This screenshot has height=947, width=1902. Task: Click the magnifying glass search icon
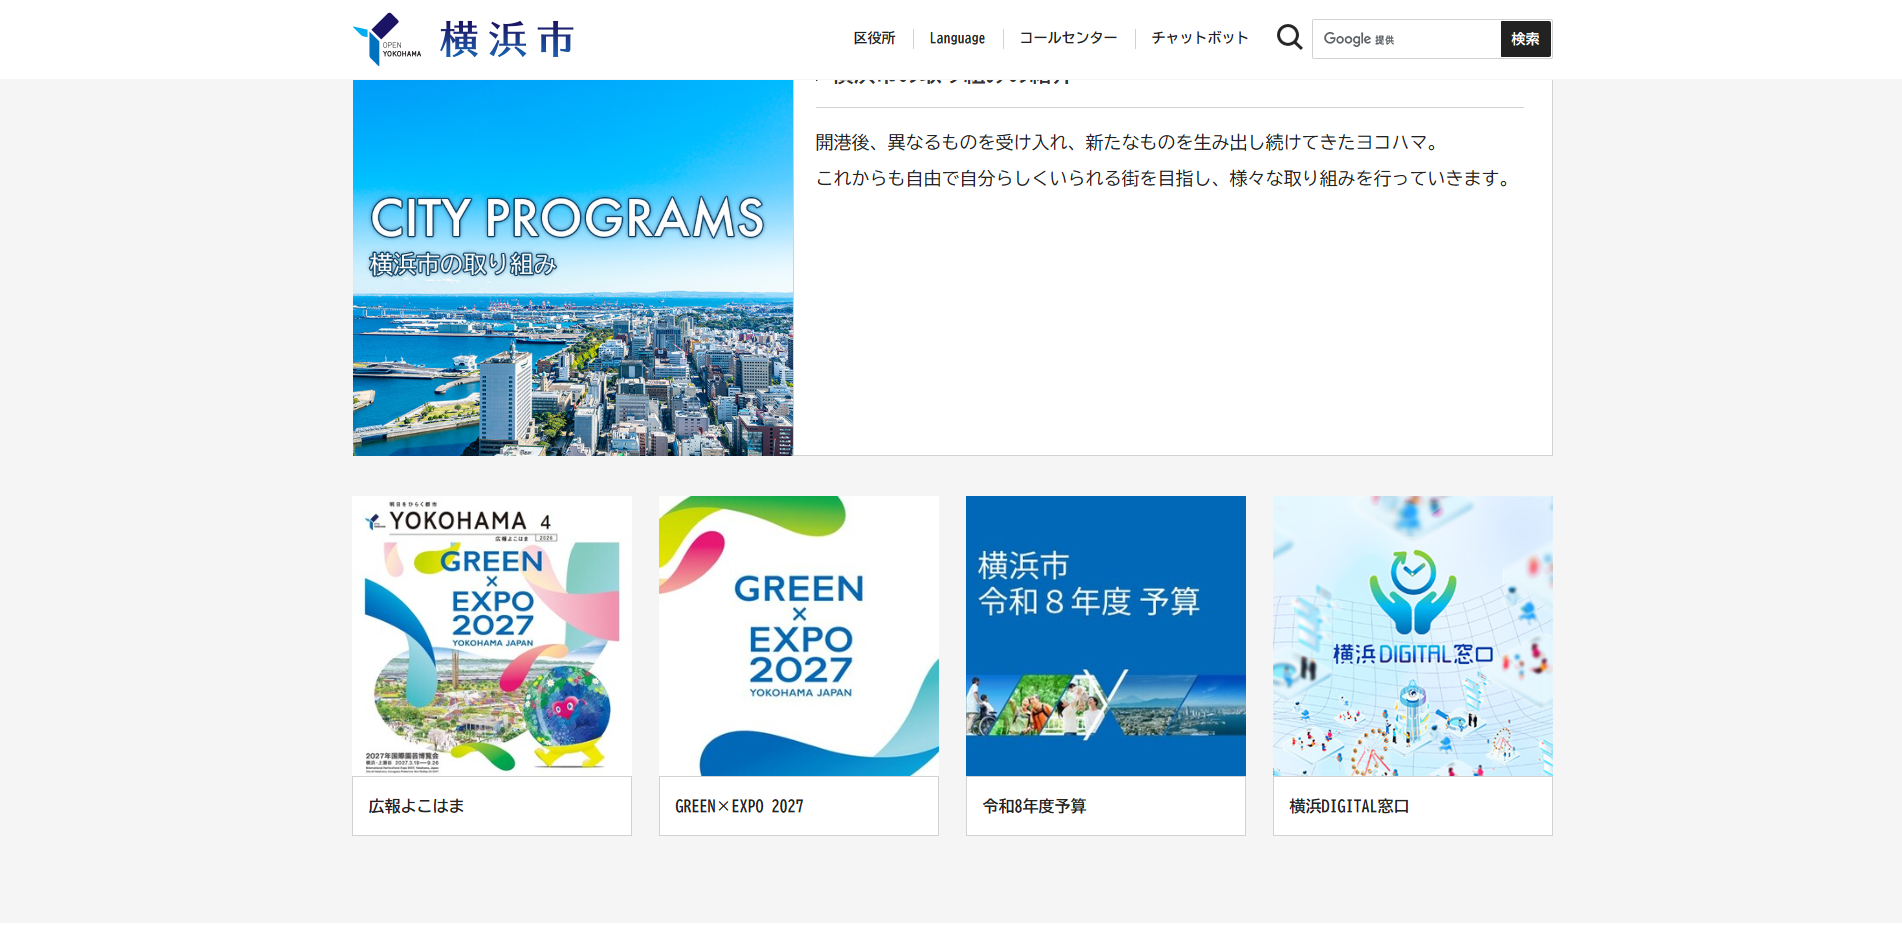click(1289, 38)
